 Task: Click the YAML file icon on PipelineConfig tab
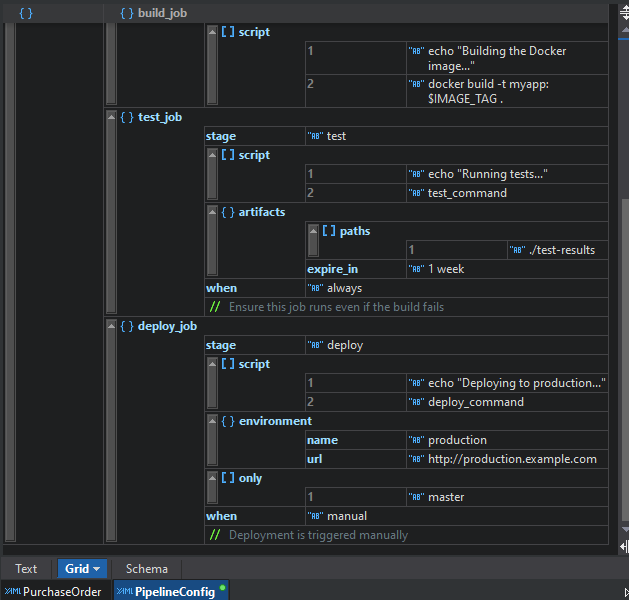tap(124, 592)
